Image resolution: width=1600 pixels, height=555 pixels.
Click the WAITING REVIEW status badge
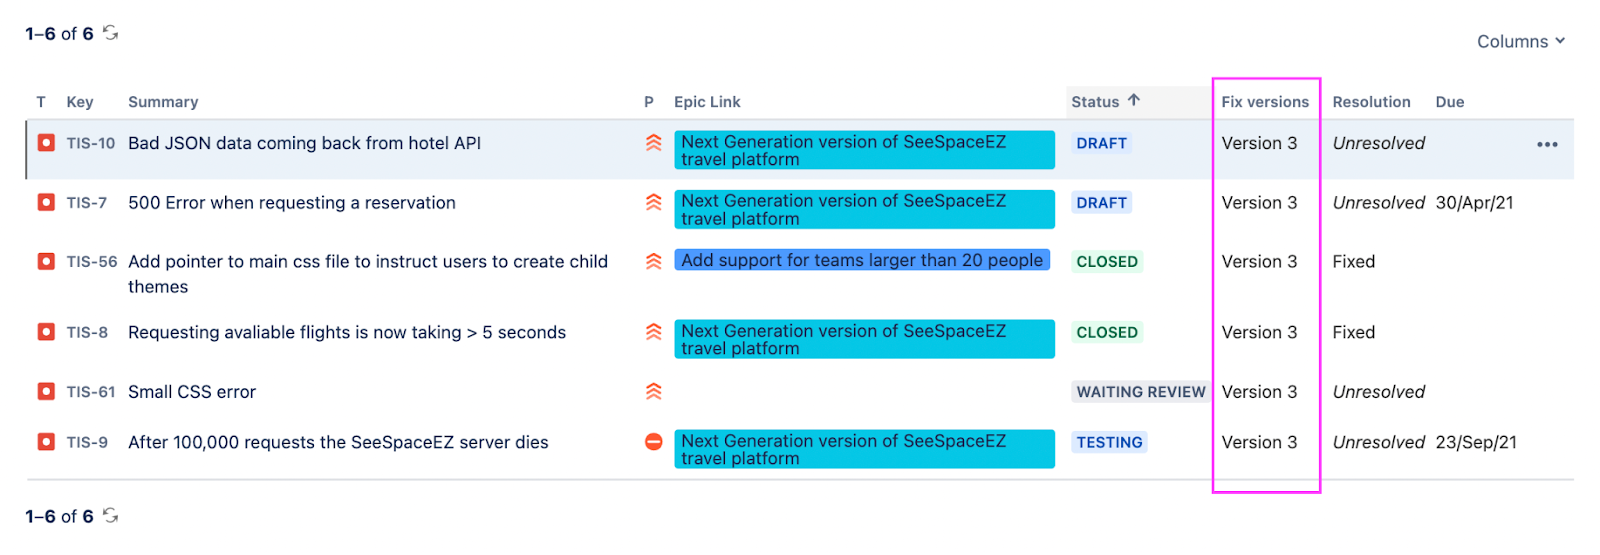1141,392
